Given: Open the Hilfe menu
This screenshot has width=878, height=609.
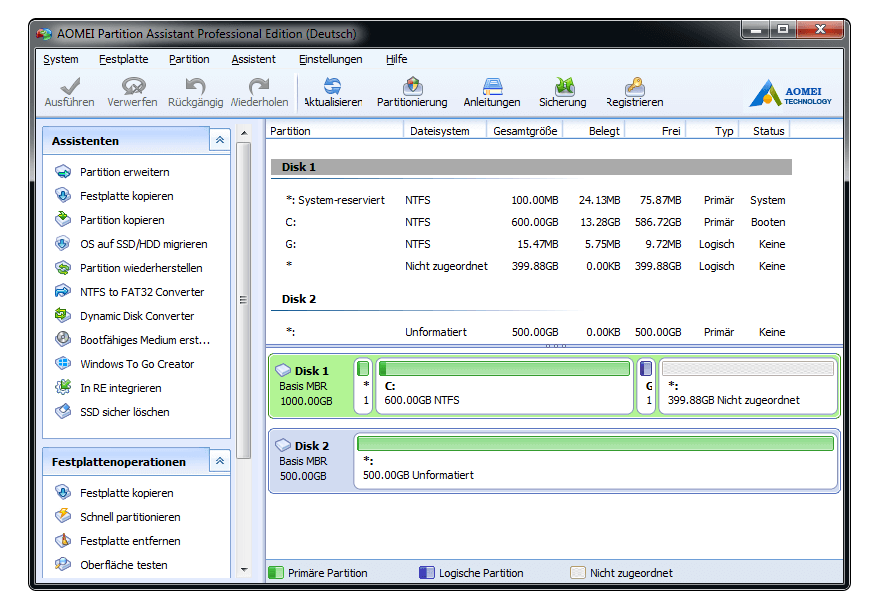Looking at the screenshot, I should click(396, 59).
